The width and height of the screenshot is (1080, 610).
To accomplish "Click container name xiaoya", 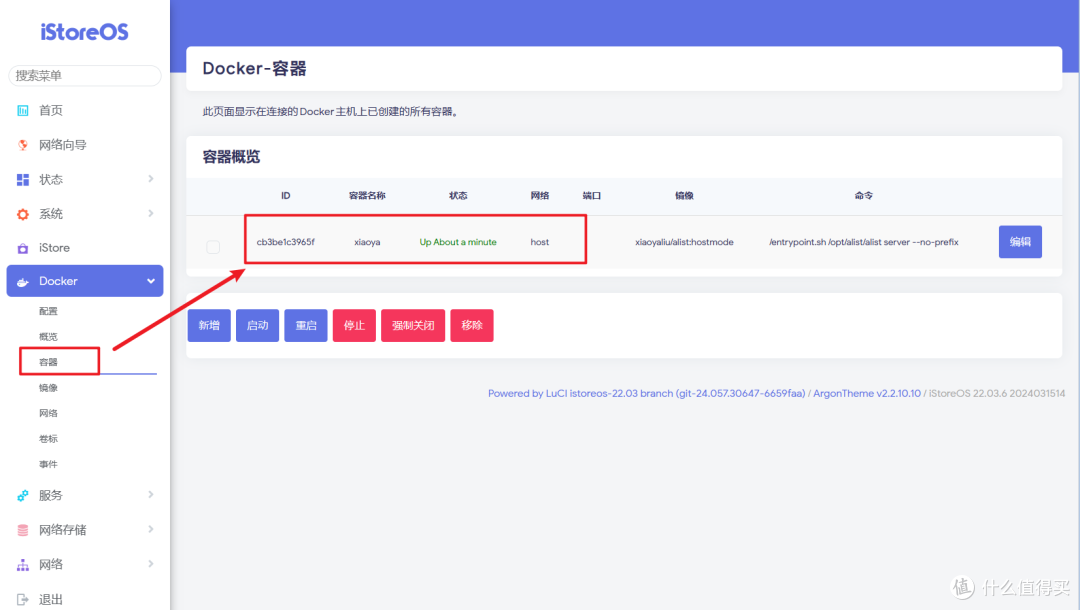I will click(367, 242).
